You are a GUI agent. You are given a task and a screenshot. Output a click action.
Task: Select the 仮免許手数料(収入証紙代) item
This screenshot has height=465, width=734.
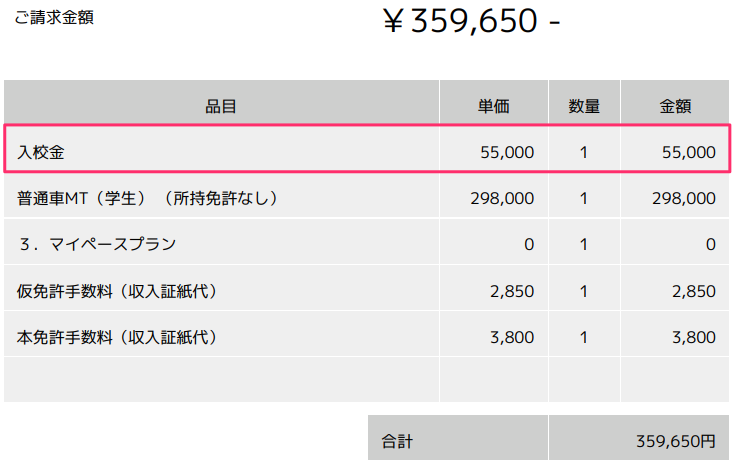117,291
